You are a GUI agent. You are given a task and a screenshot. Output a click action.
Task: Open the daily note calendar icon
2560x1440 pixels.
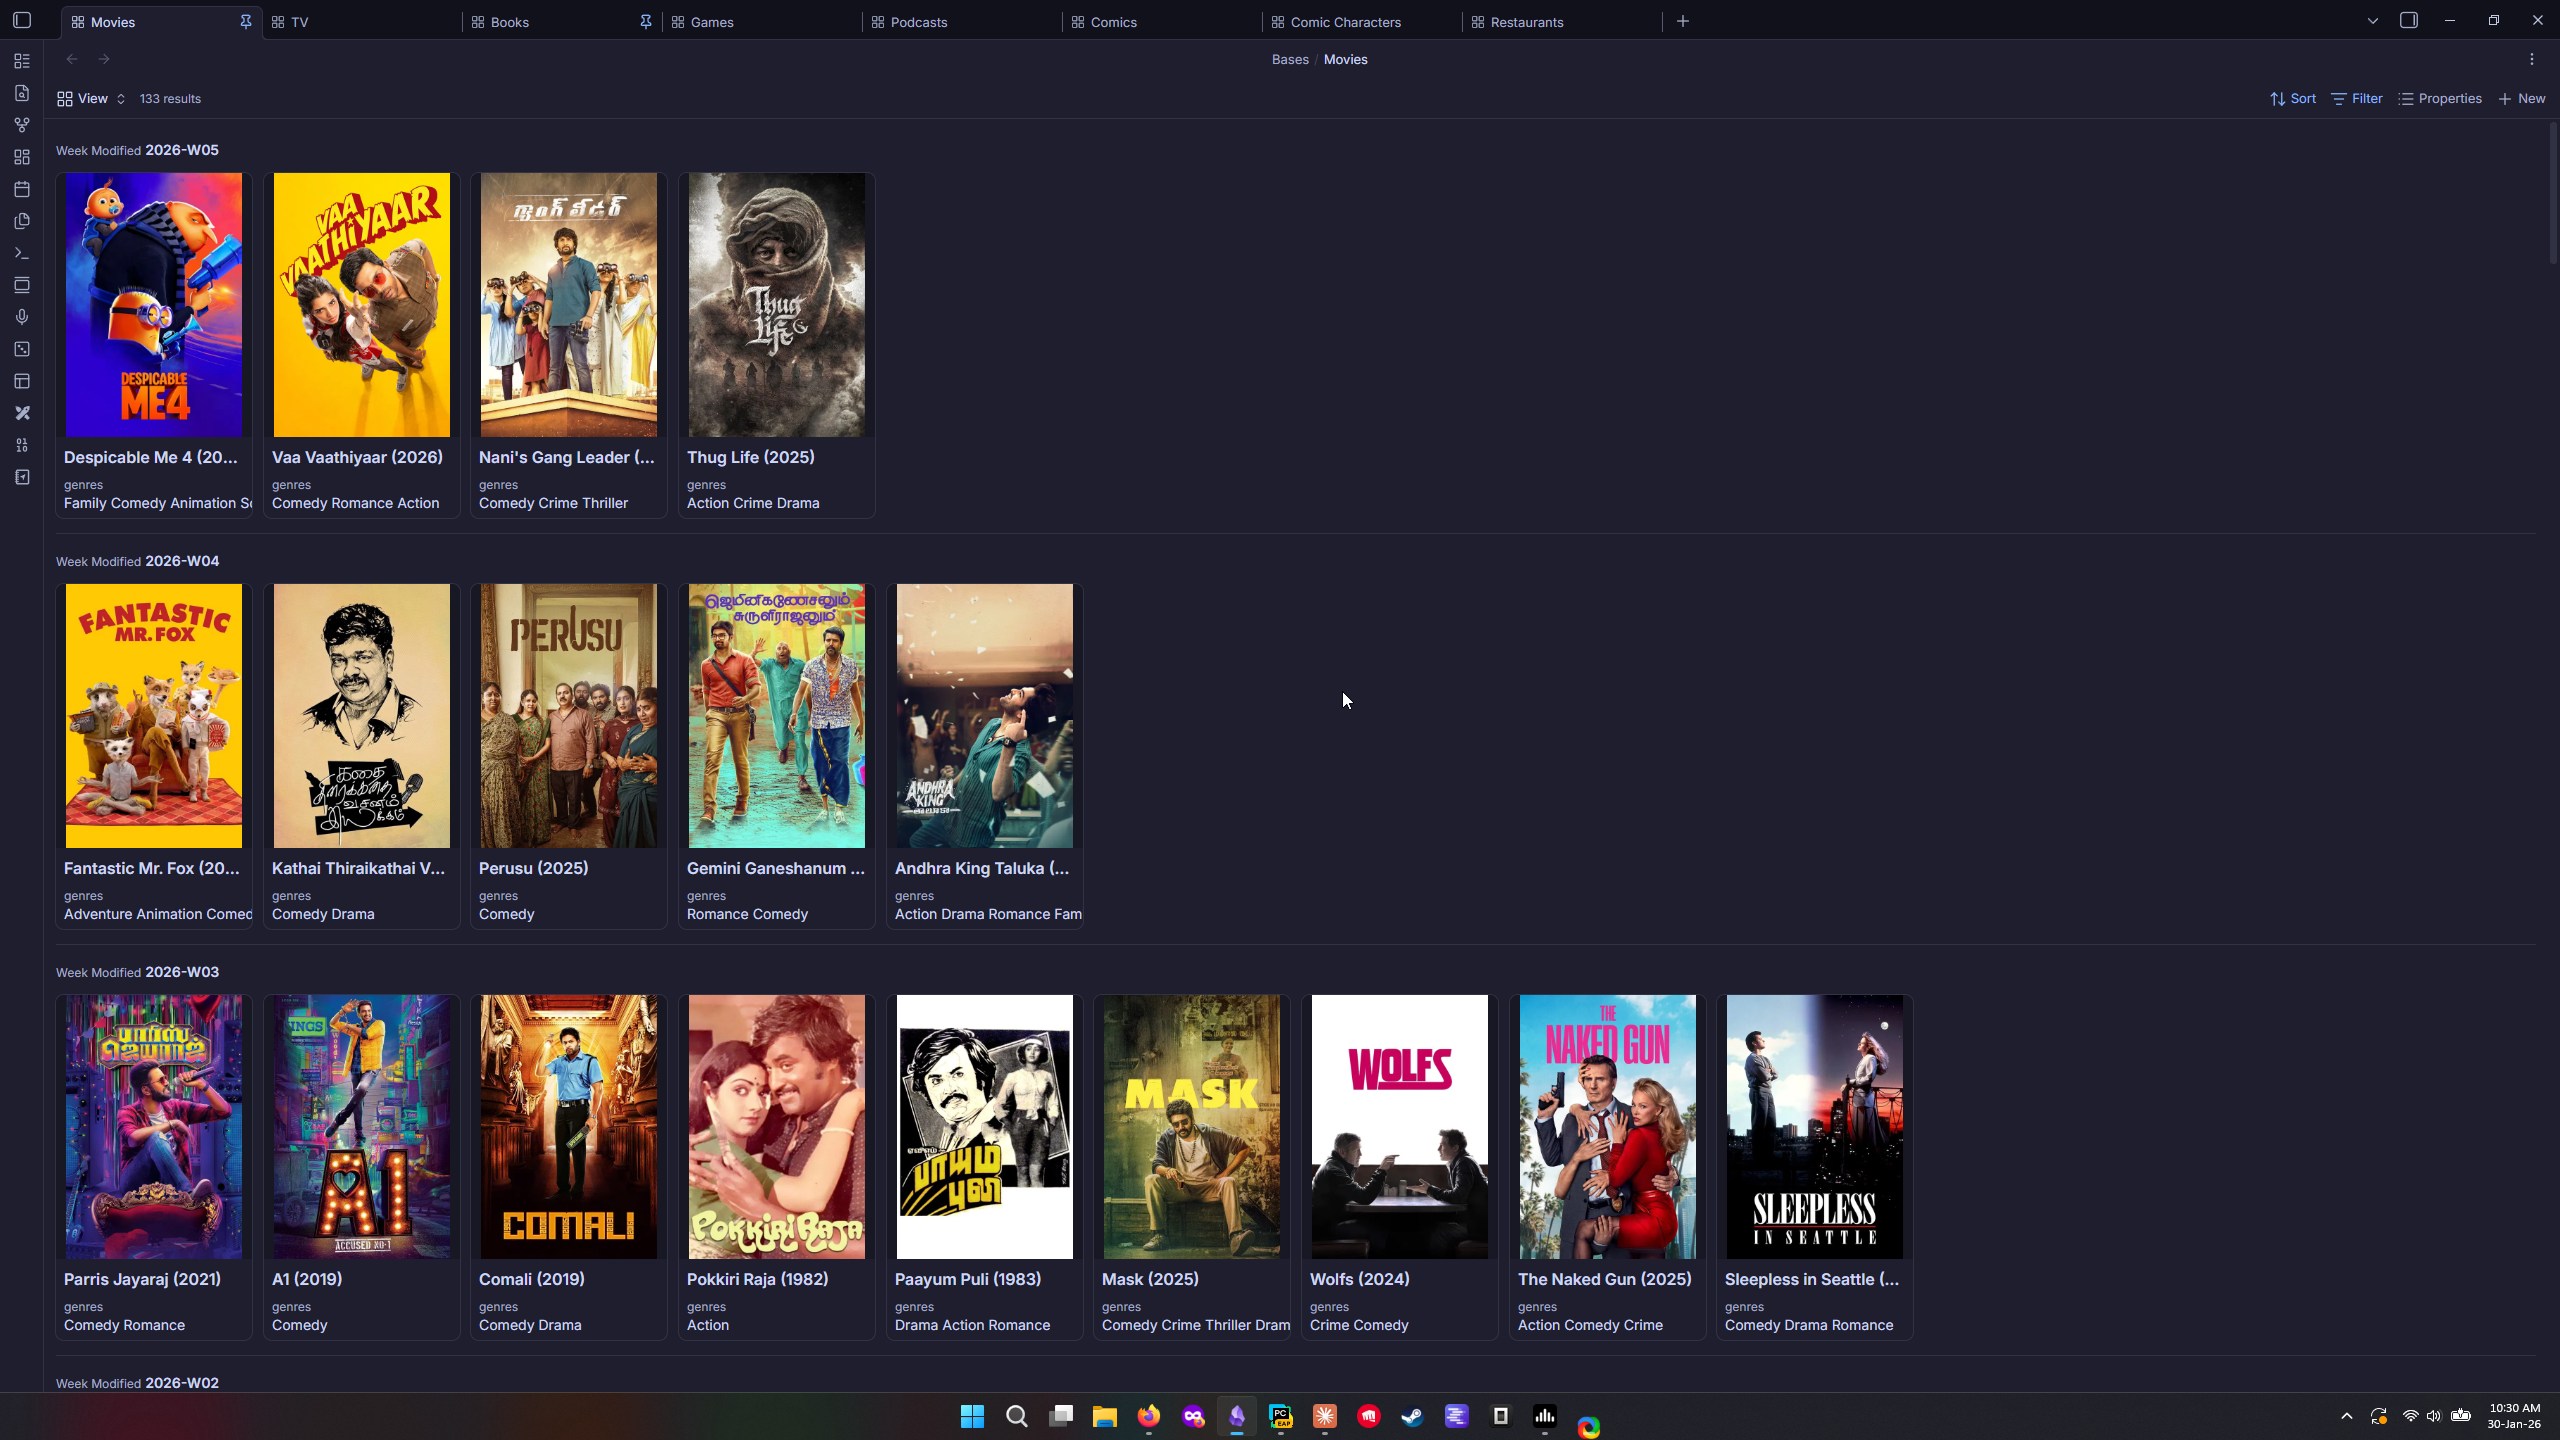21,189
